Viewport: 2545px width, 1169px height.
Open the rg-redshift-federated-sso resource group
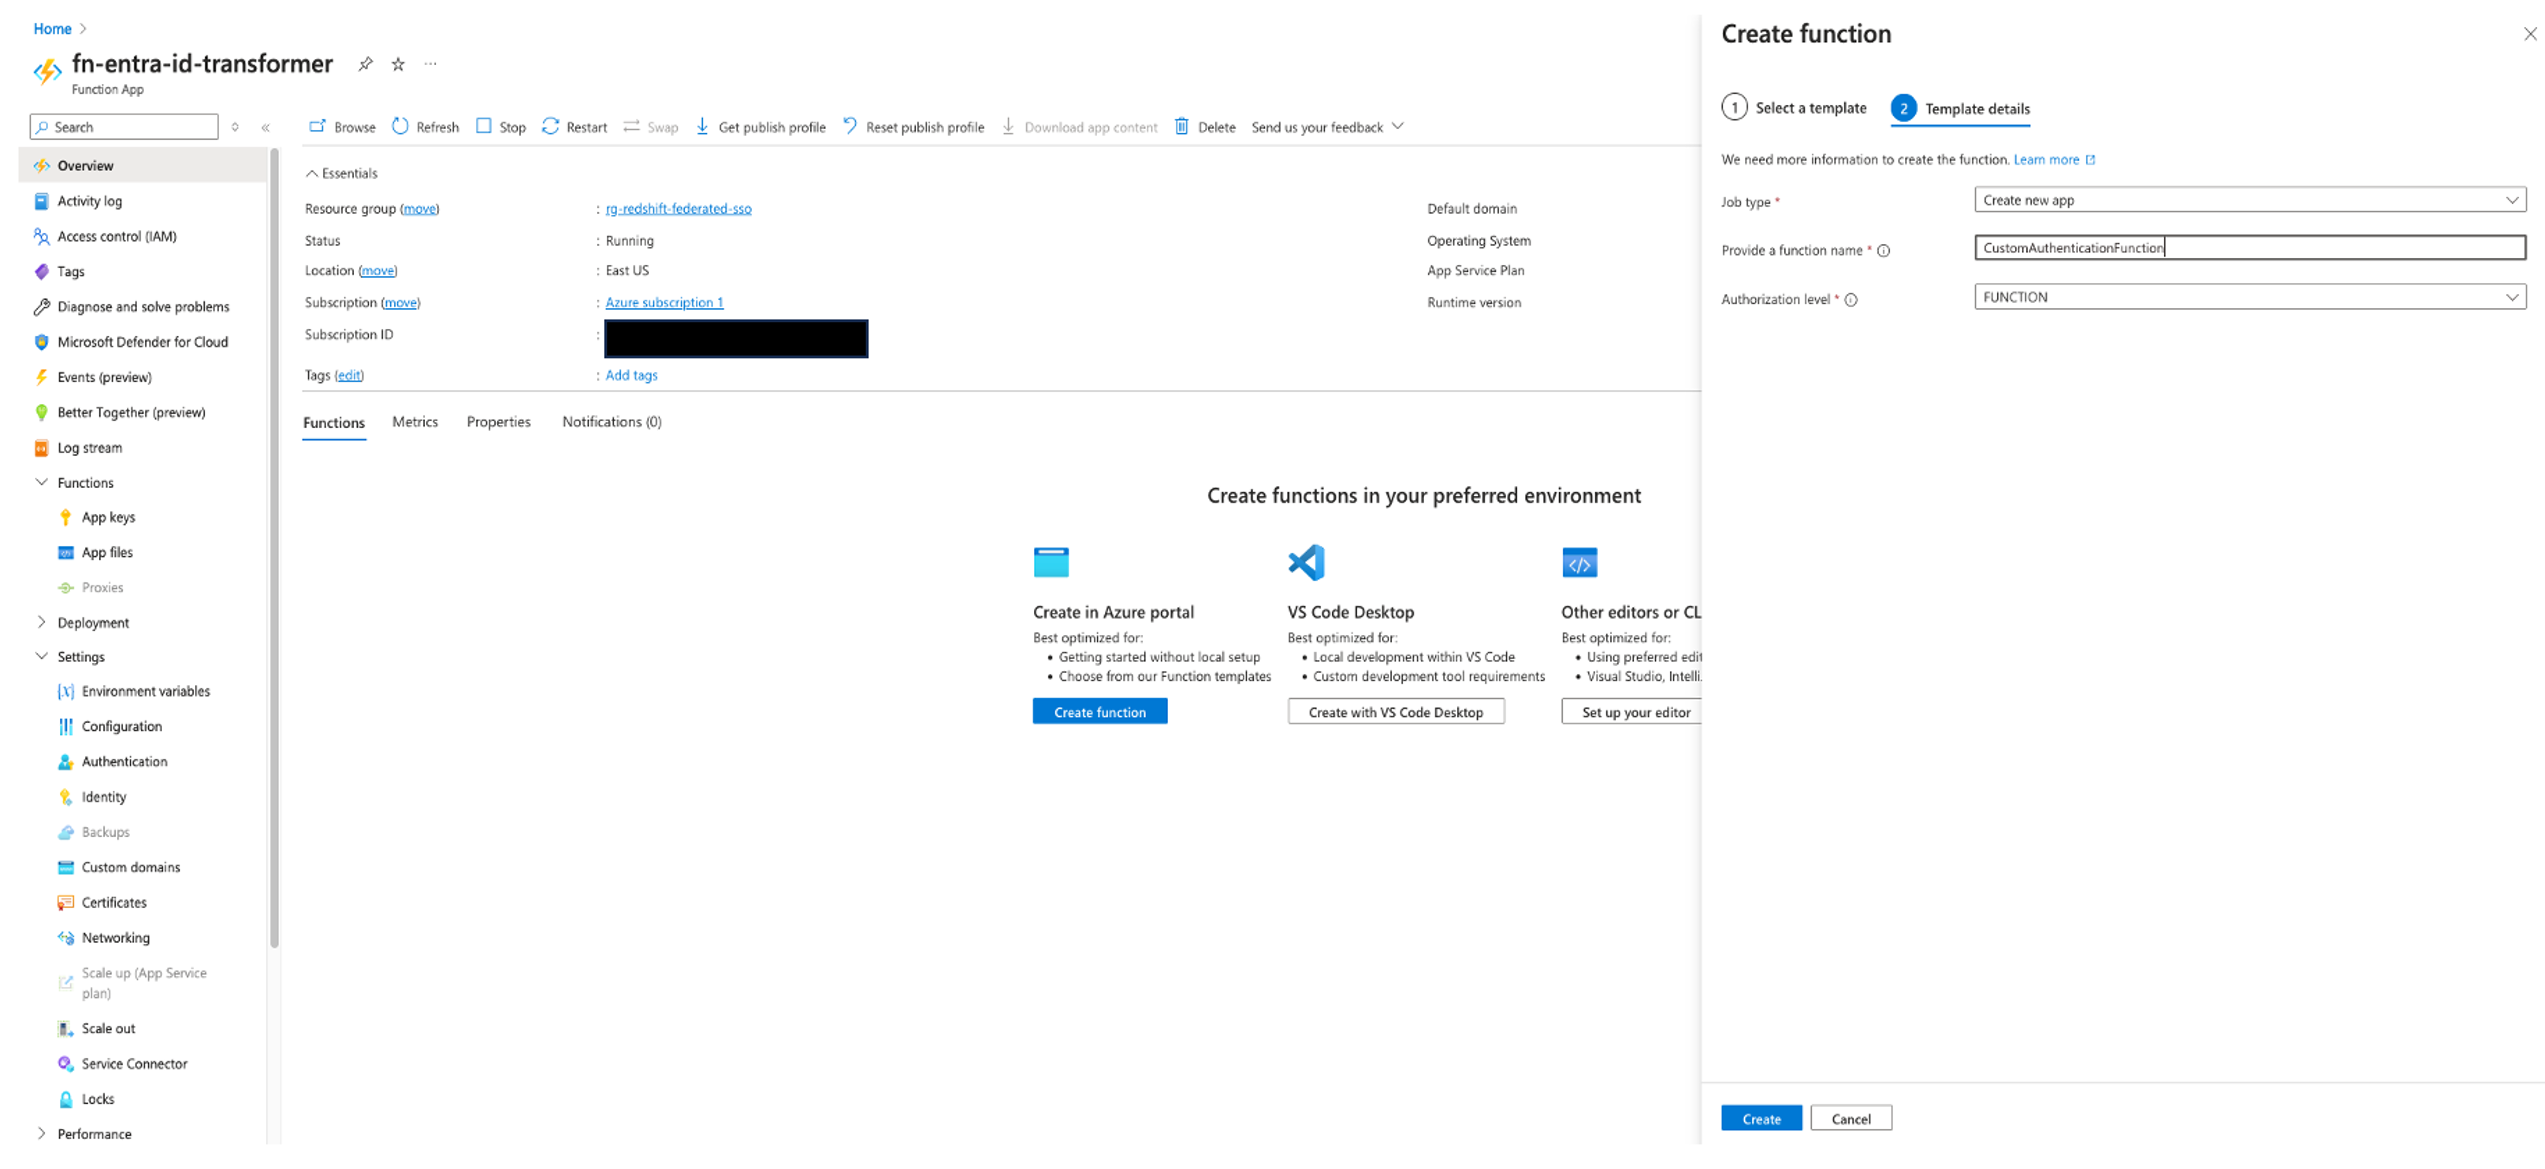[679, 208]
